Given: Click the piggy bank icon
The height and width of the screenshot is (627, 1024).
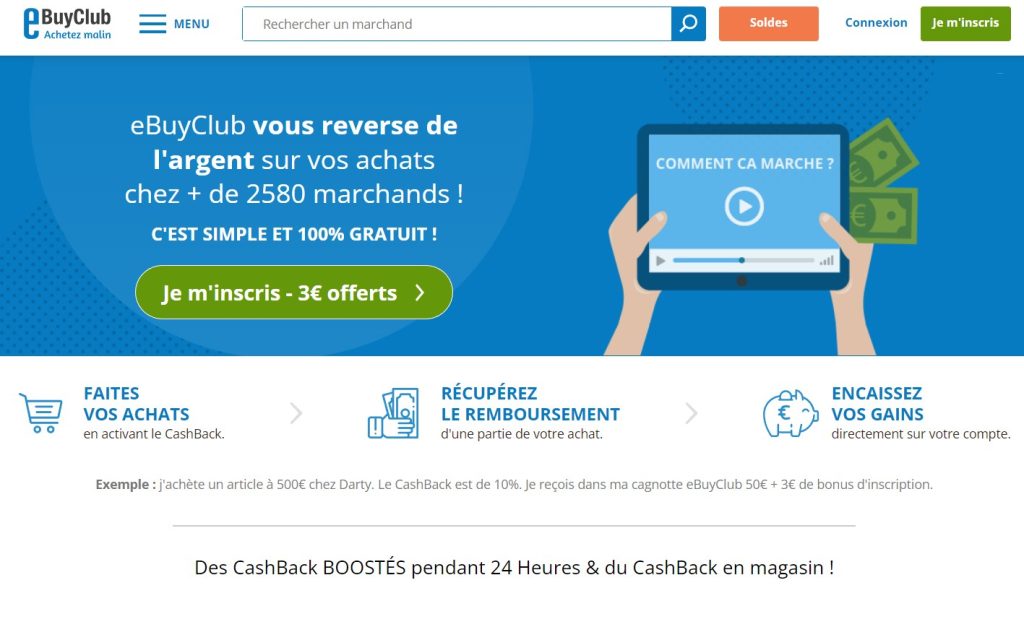Looking at the screenshot, I should coord(790,413).
